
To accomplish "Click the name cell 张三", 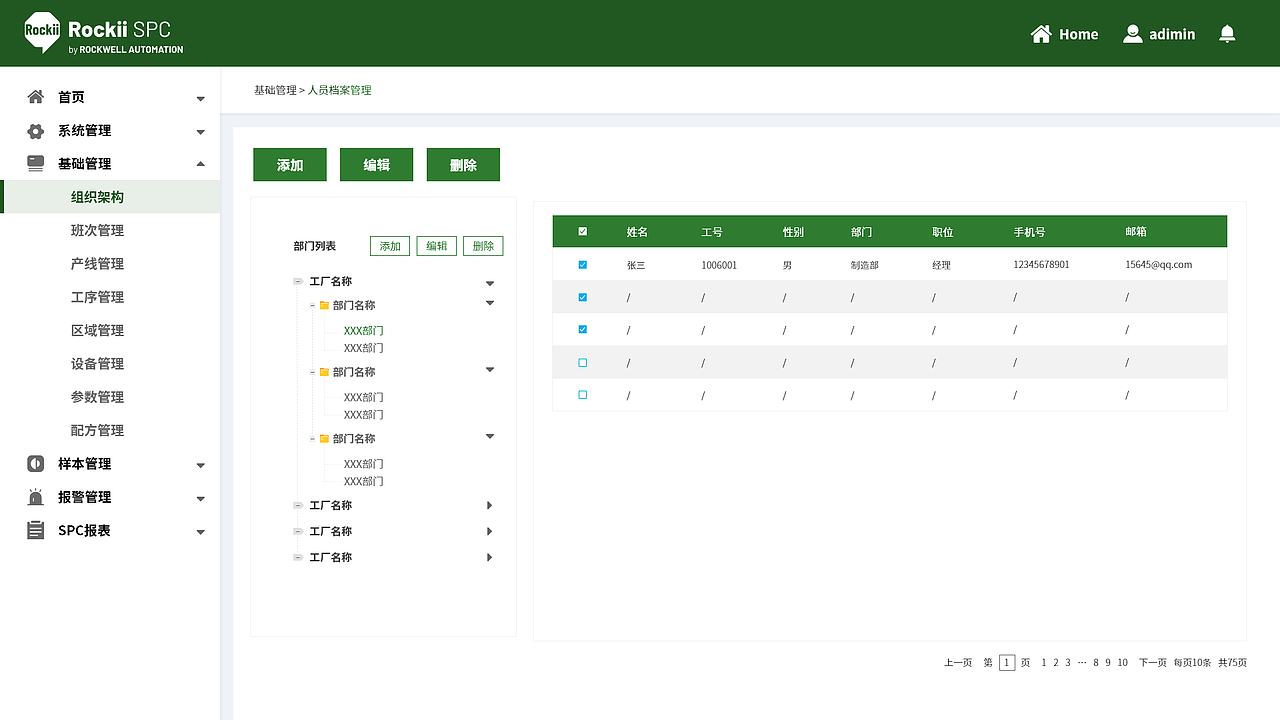I will pos(636,265).
